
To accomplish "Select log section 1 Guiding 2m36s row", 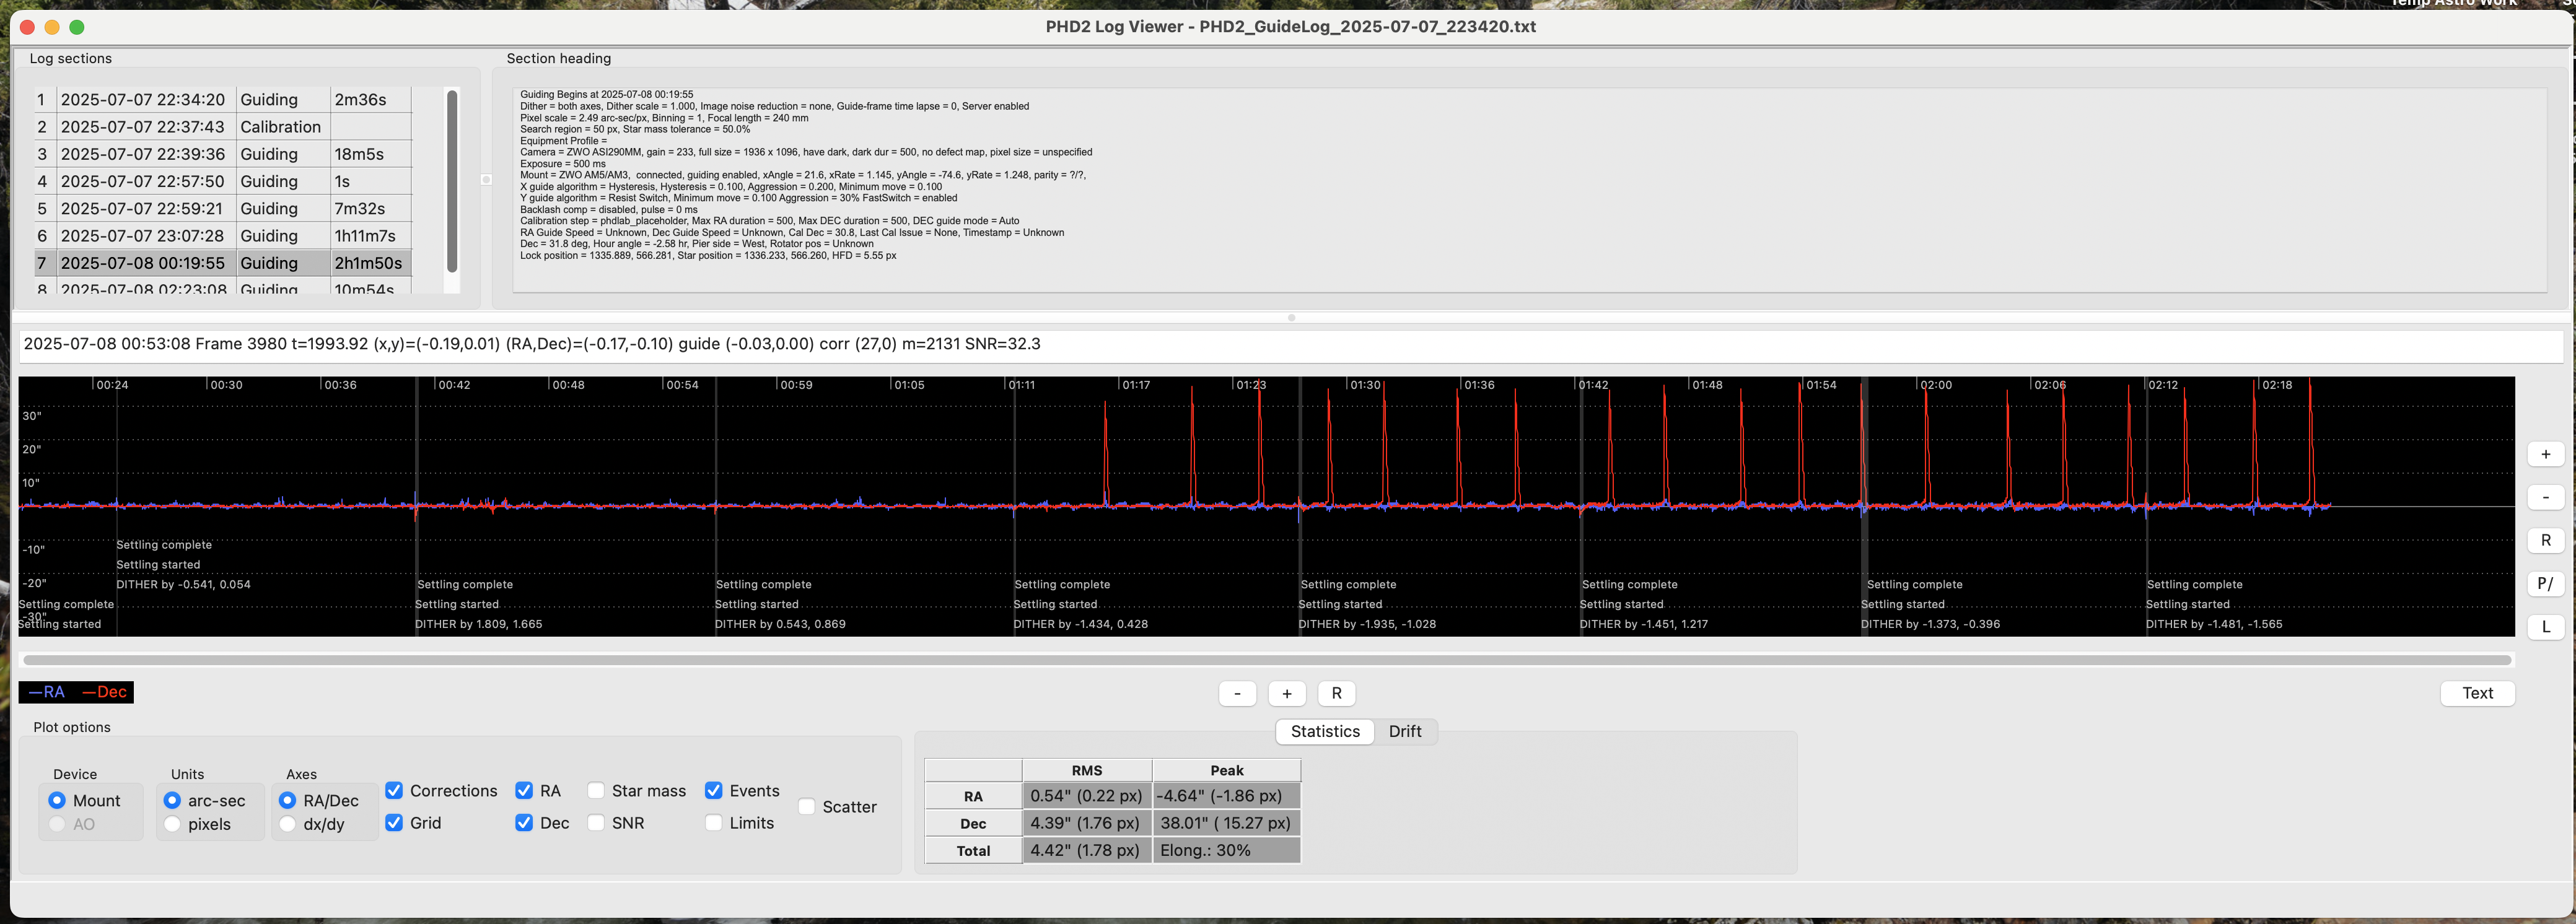I will (222, 99).
